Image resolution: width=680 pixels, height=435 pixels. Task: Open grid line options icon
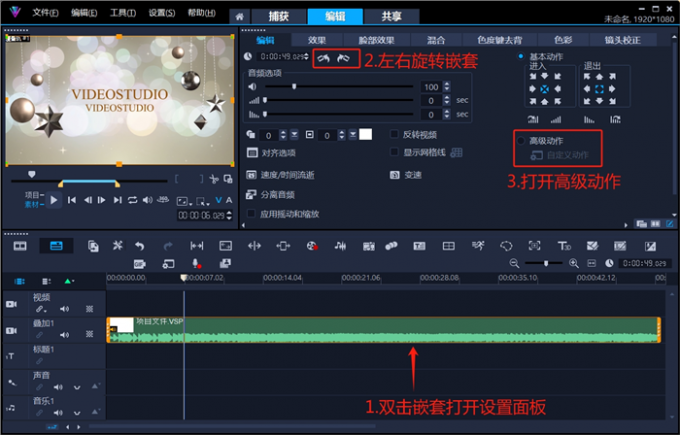point(456,152)
